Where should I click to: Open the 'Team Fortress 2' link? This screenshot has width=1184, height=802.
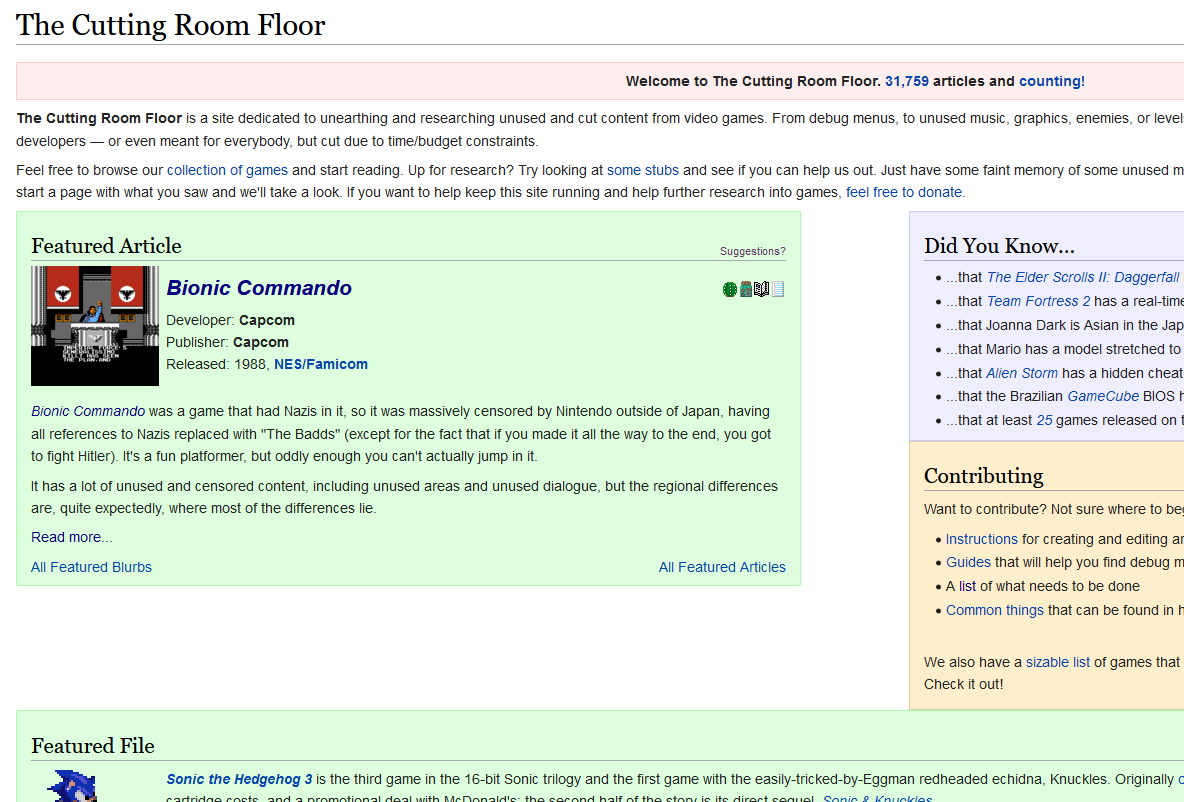click(1038, 301)
